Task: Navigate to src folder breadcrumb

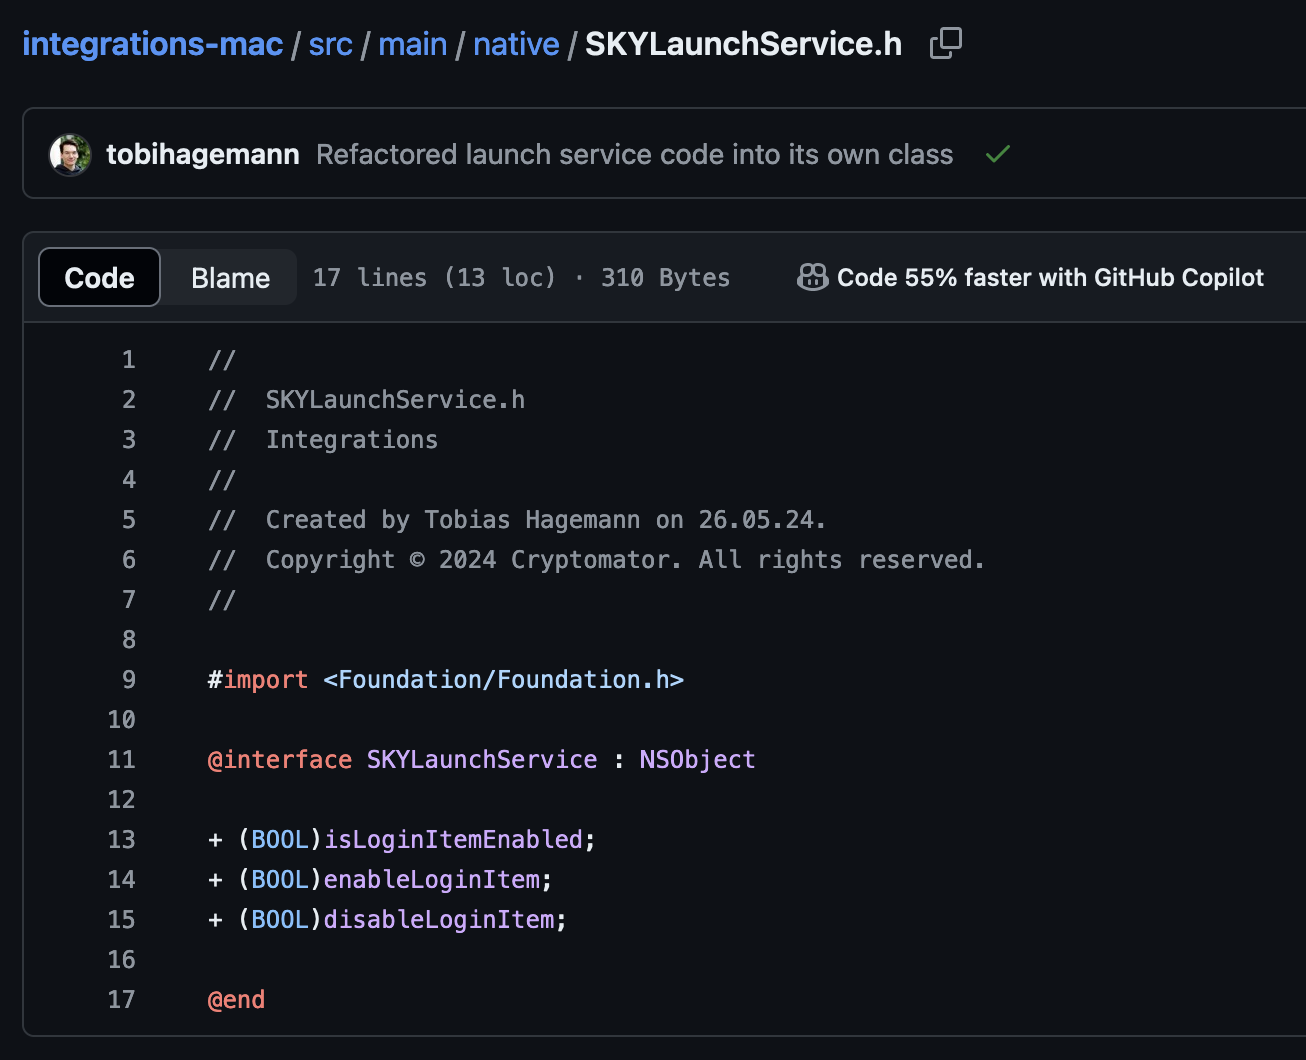Action: coord(330,44)
